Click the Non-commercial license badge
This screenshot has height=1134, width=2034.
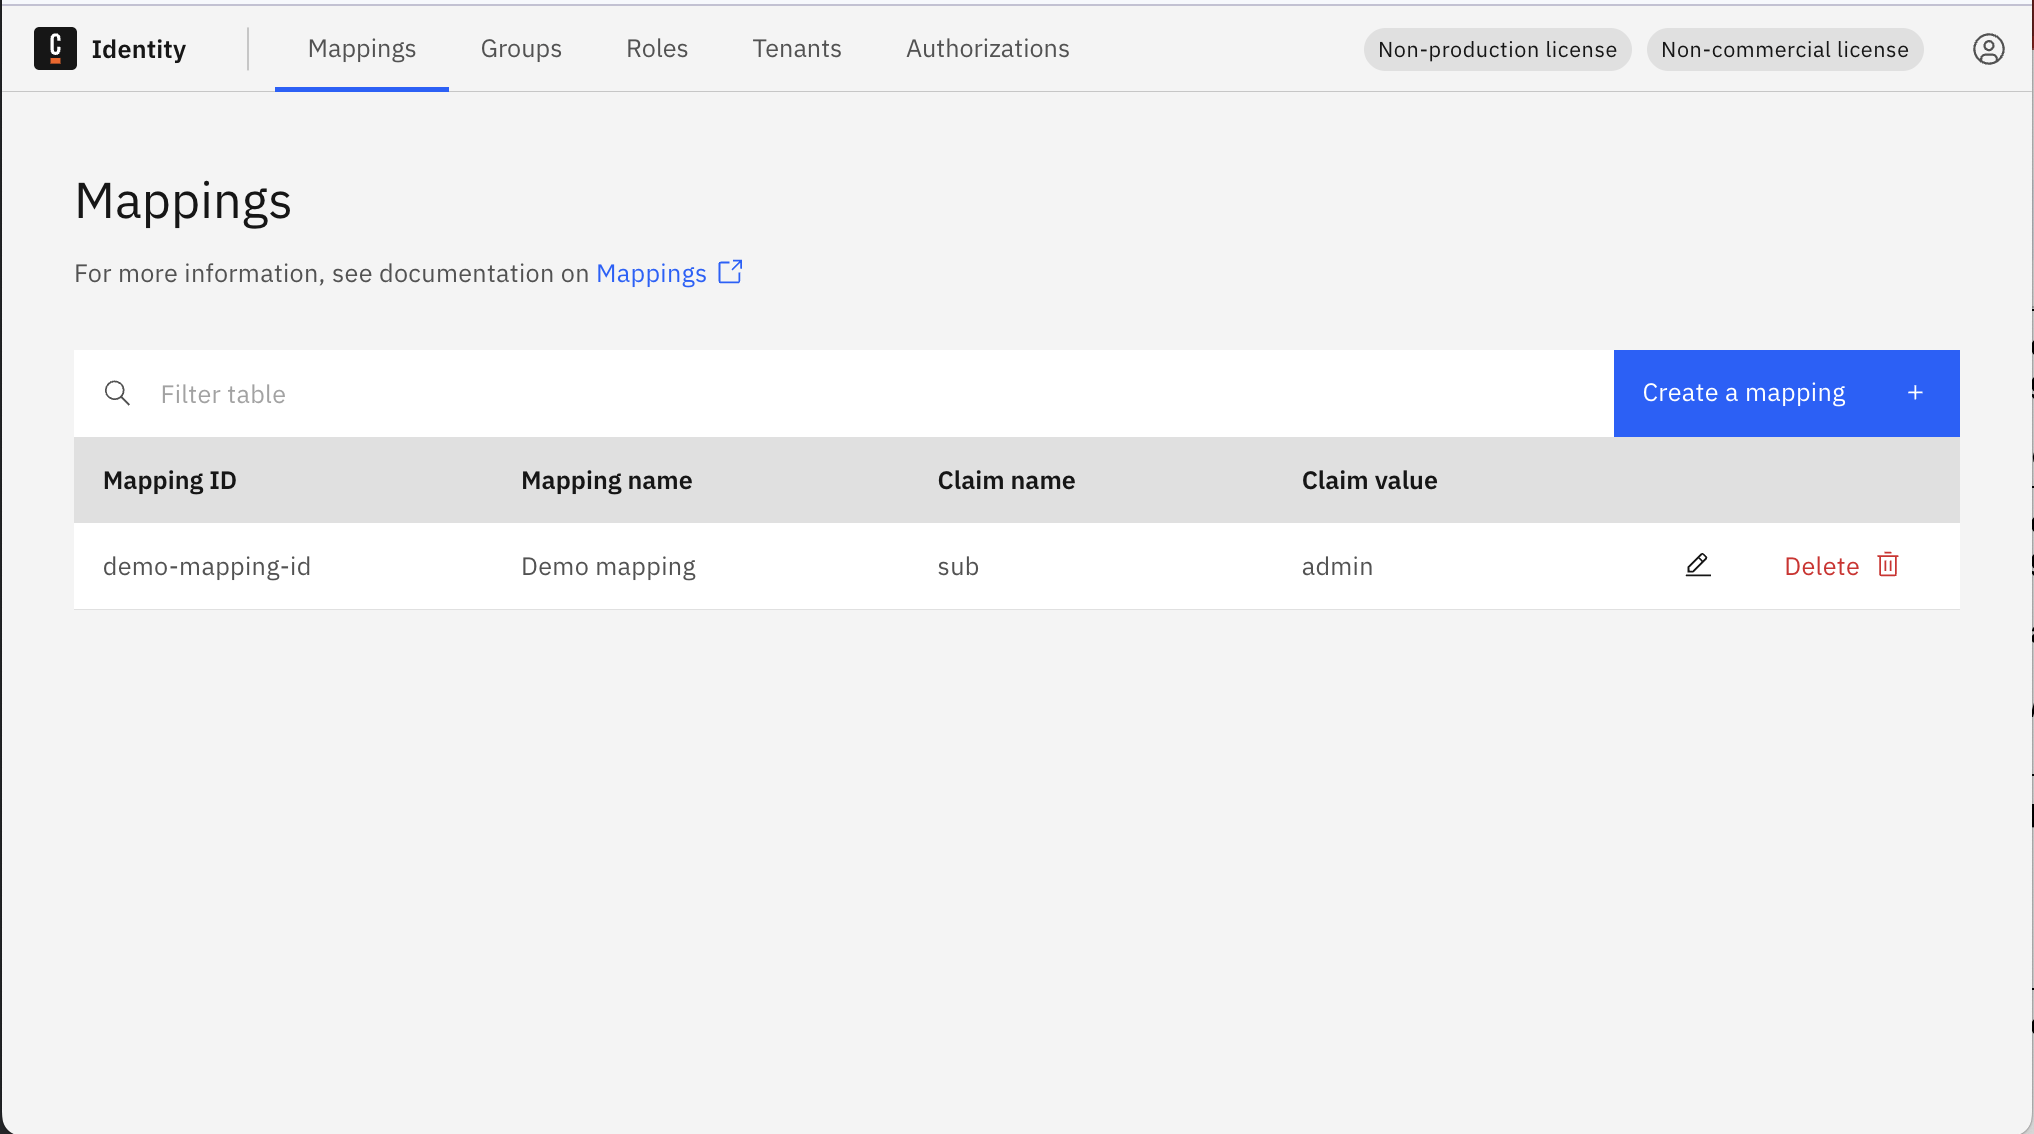[1784, 50]
